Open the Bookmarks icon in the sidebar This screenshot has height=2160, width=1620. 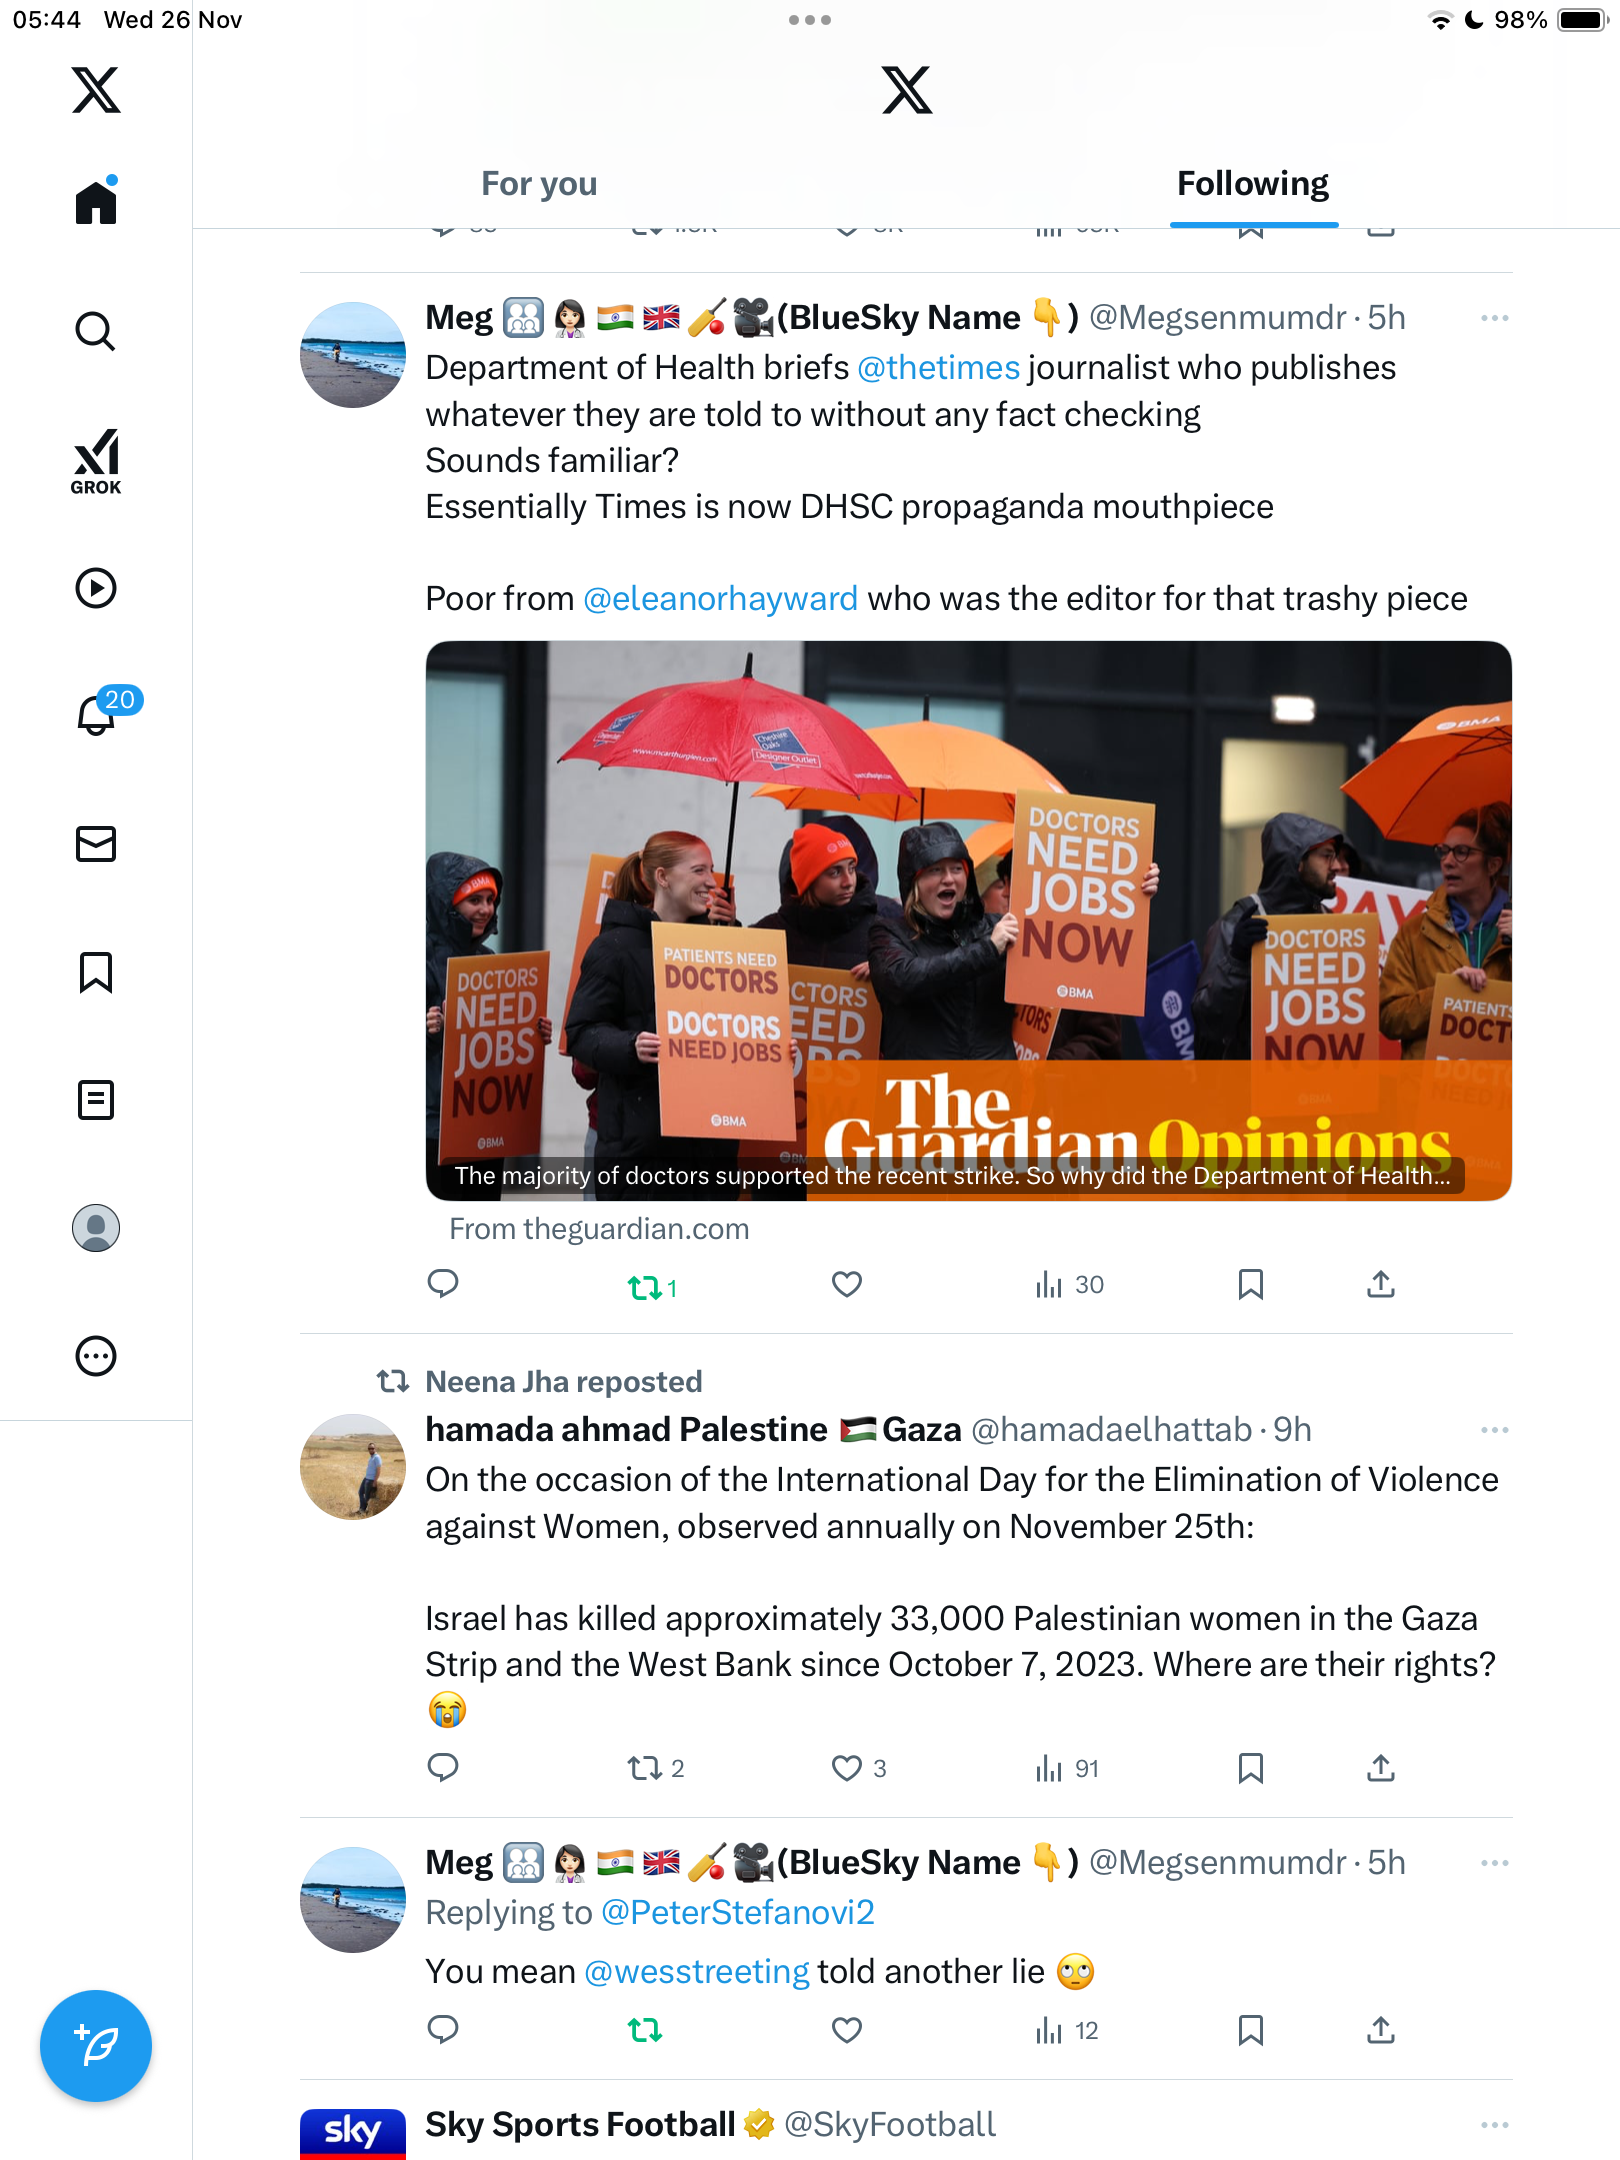[x=96, y=972]
